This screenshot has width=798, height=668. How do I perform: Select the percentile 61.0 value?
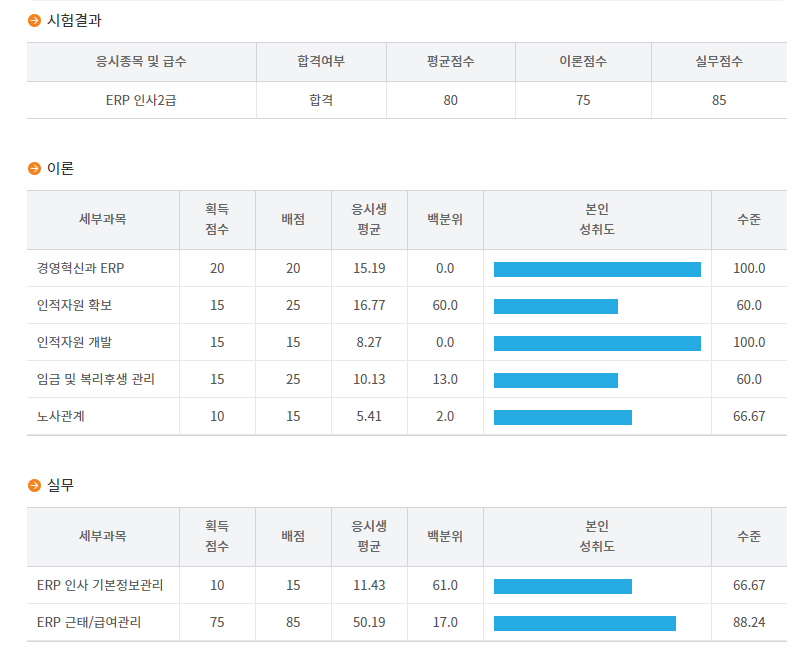(x=445, y=585)
